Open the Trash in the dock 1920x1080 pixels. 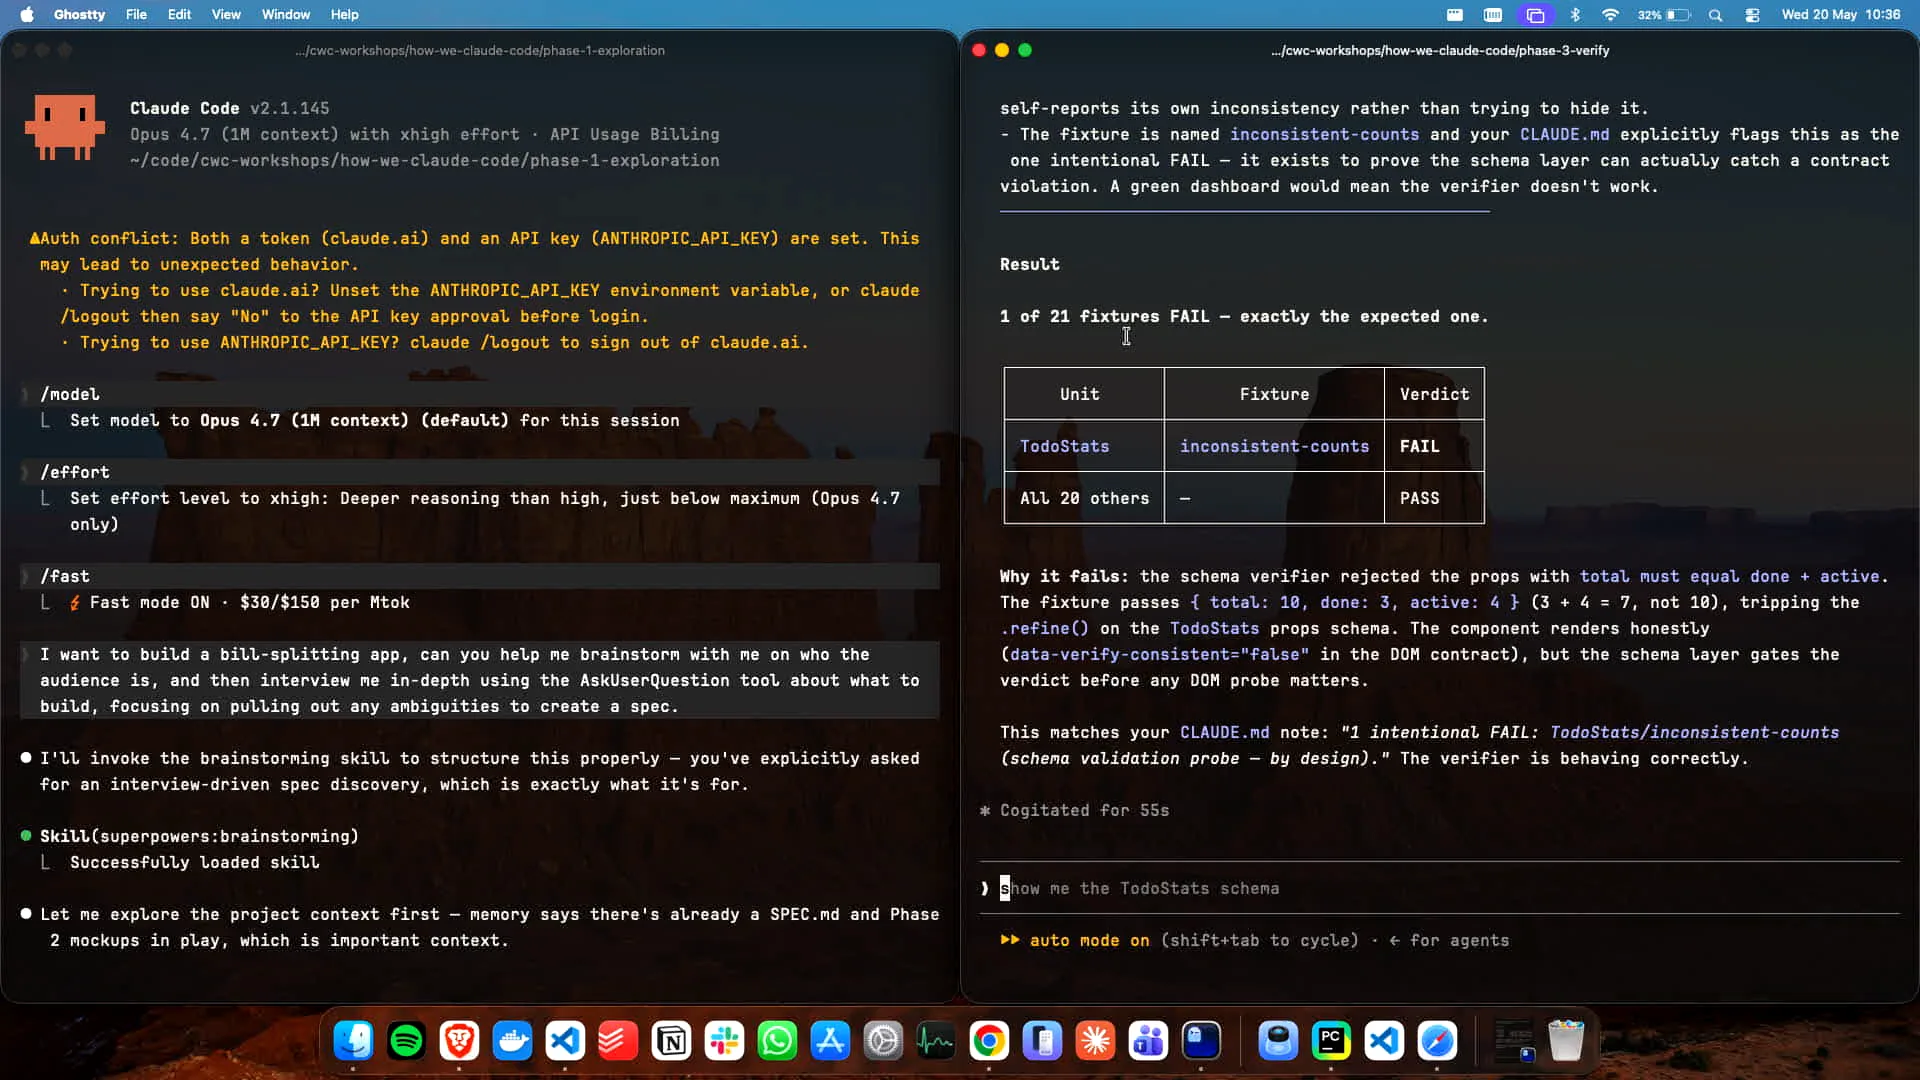click(1566, 1041)
